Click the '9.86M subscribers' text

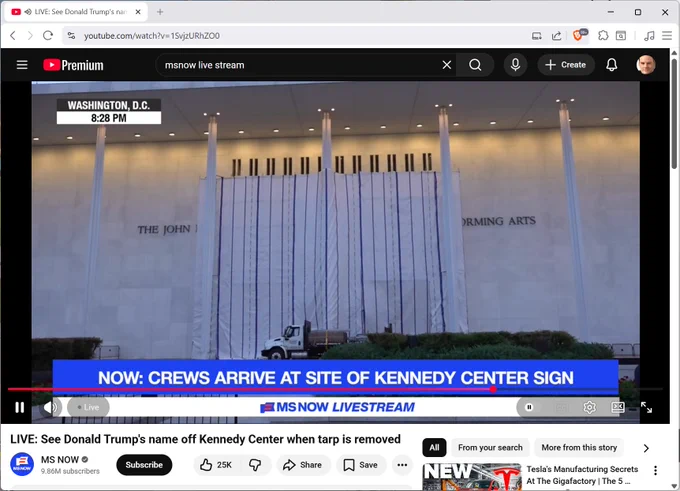click(70, 471)
